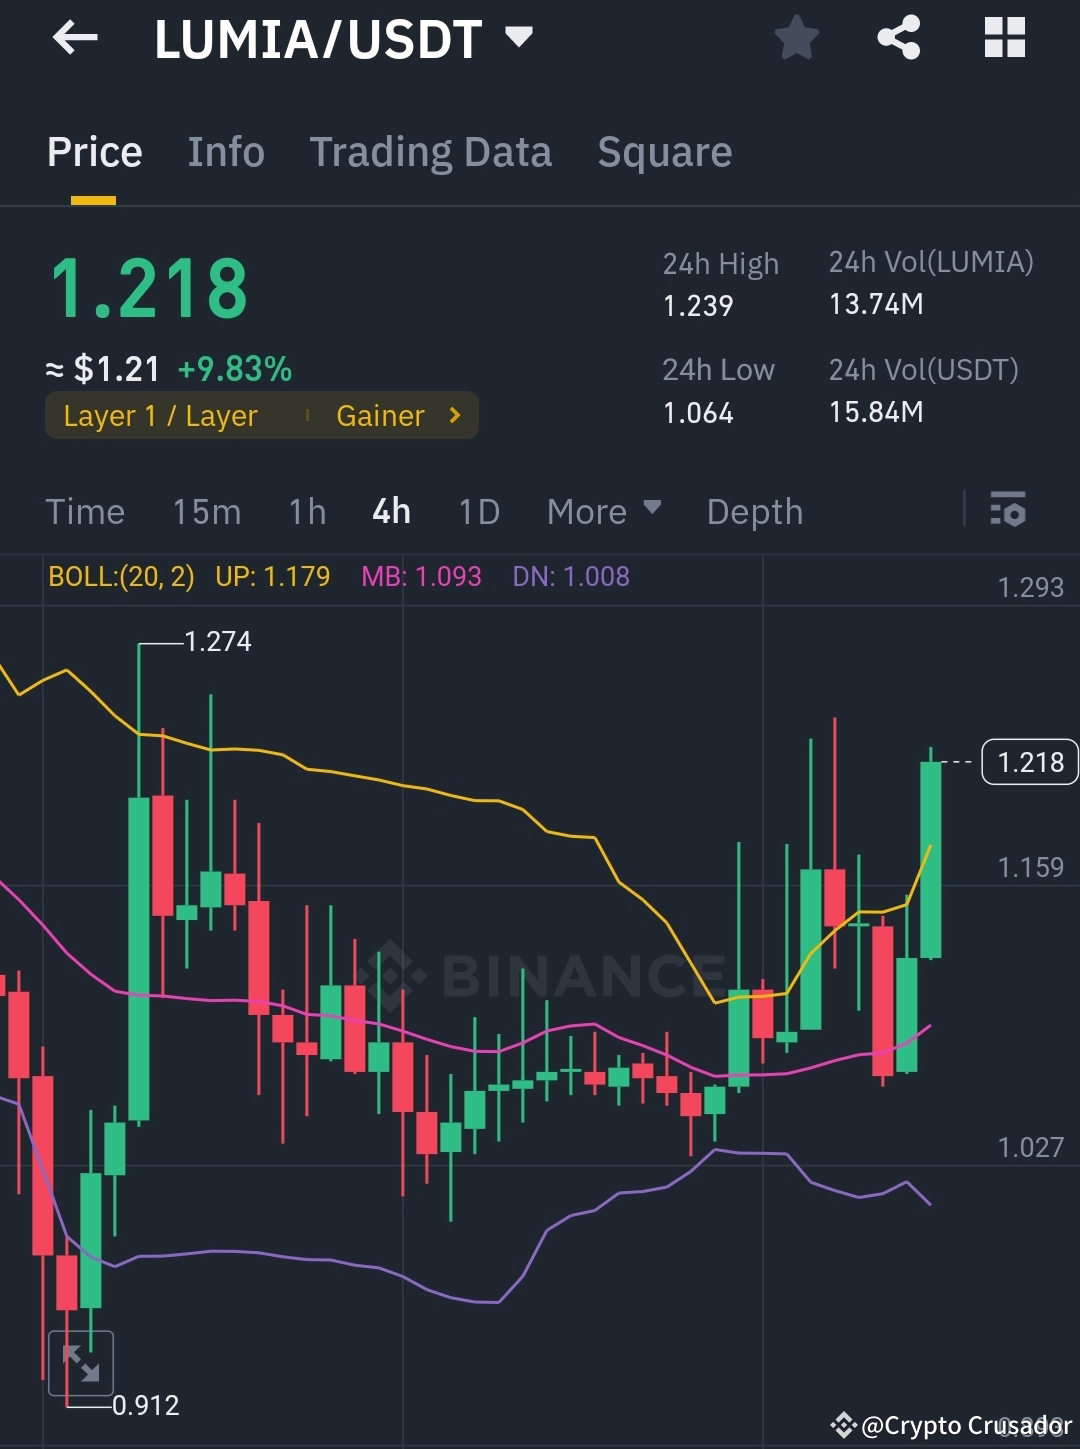Click the back arrow to exit chart
Screen dimensions: 1080x1449
[75, 38]
